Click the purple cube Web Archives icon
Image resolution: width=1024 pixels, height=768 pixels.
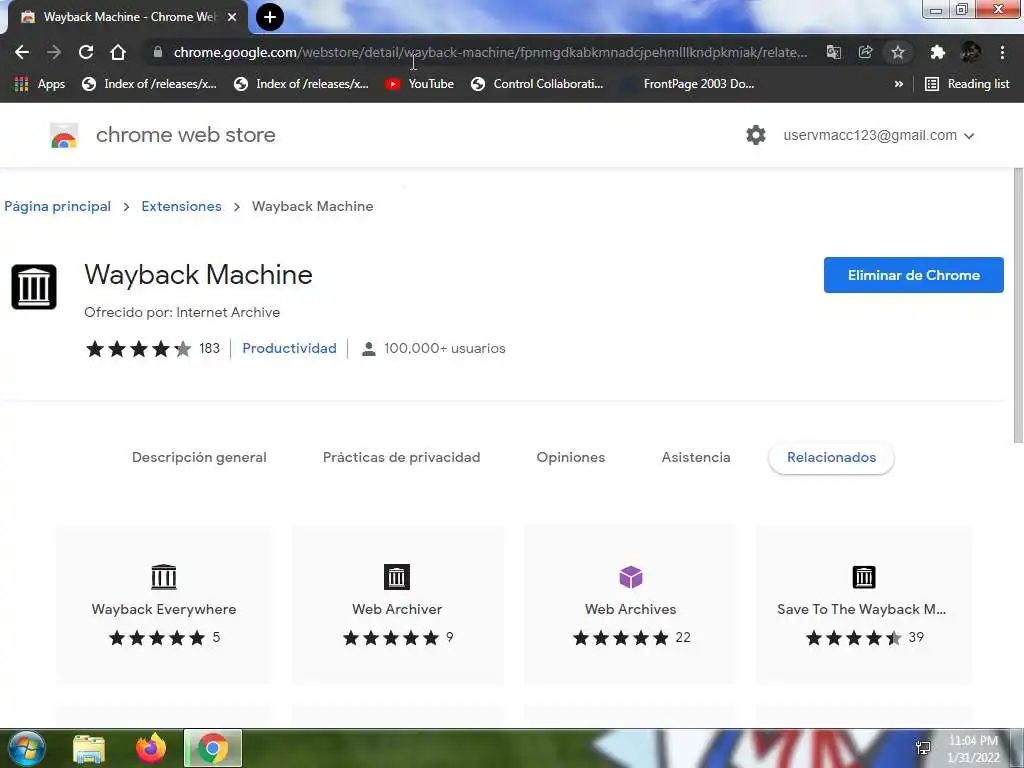click(631, 577)
